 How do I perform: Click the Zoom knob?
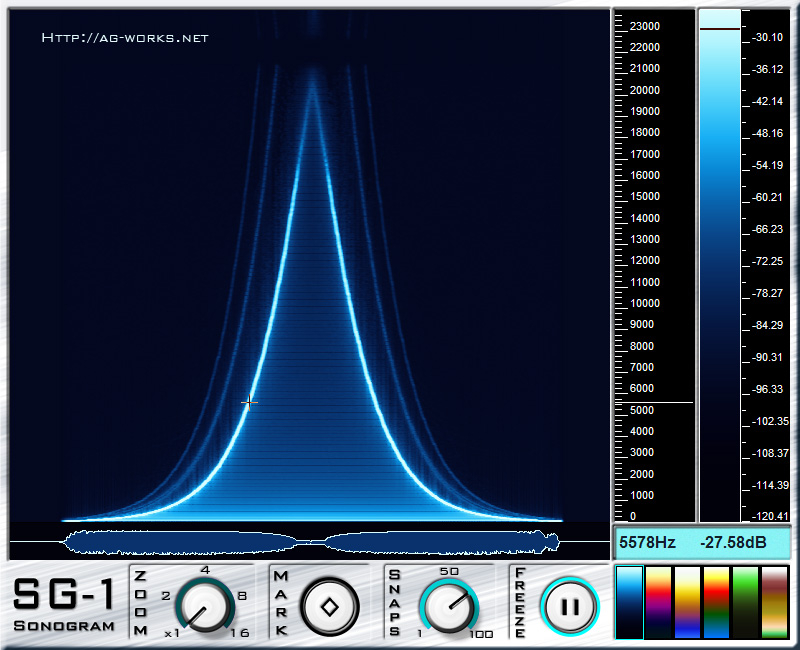click(x=206, y=606)
